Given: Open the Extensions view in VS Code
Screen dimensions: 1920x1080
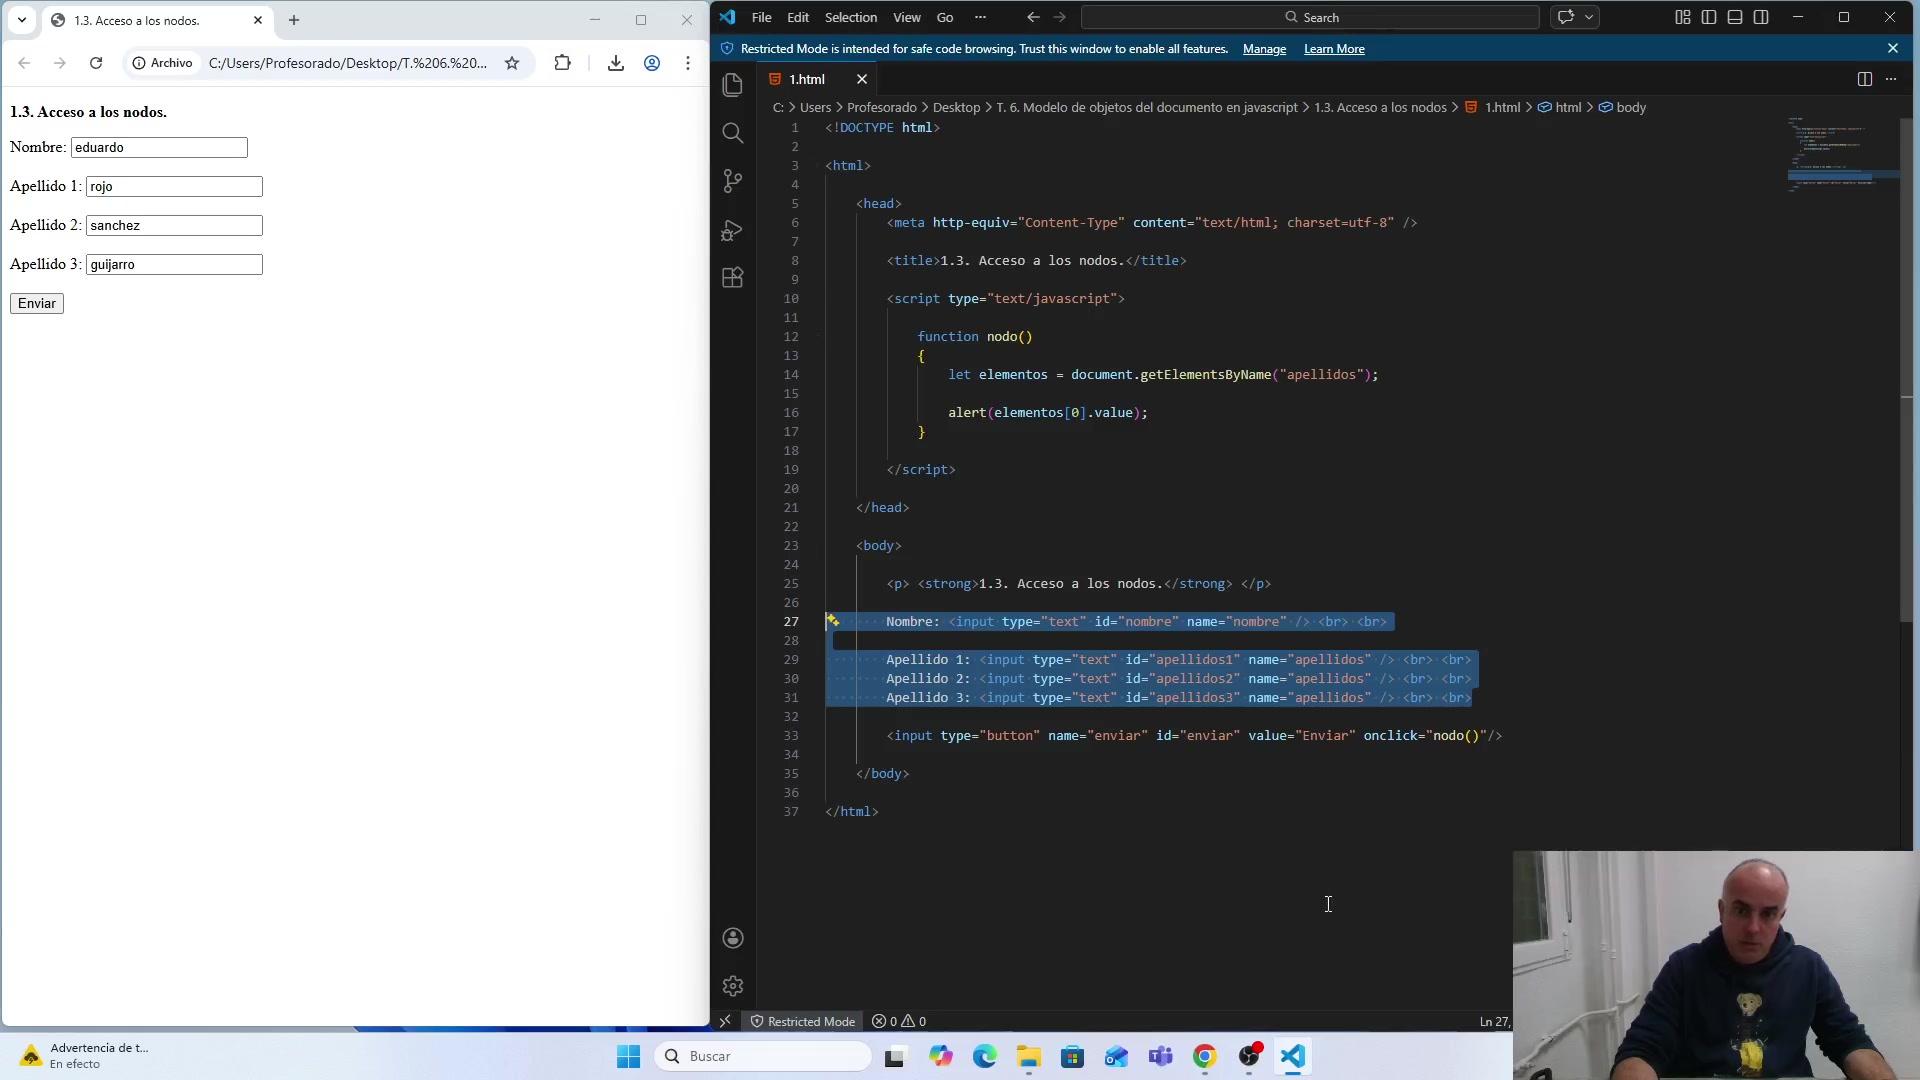Looking at the screenshot, I should click(733, 278).
